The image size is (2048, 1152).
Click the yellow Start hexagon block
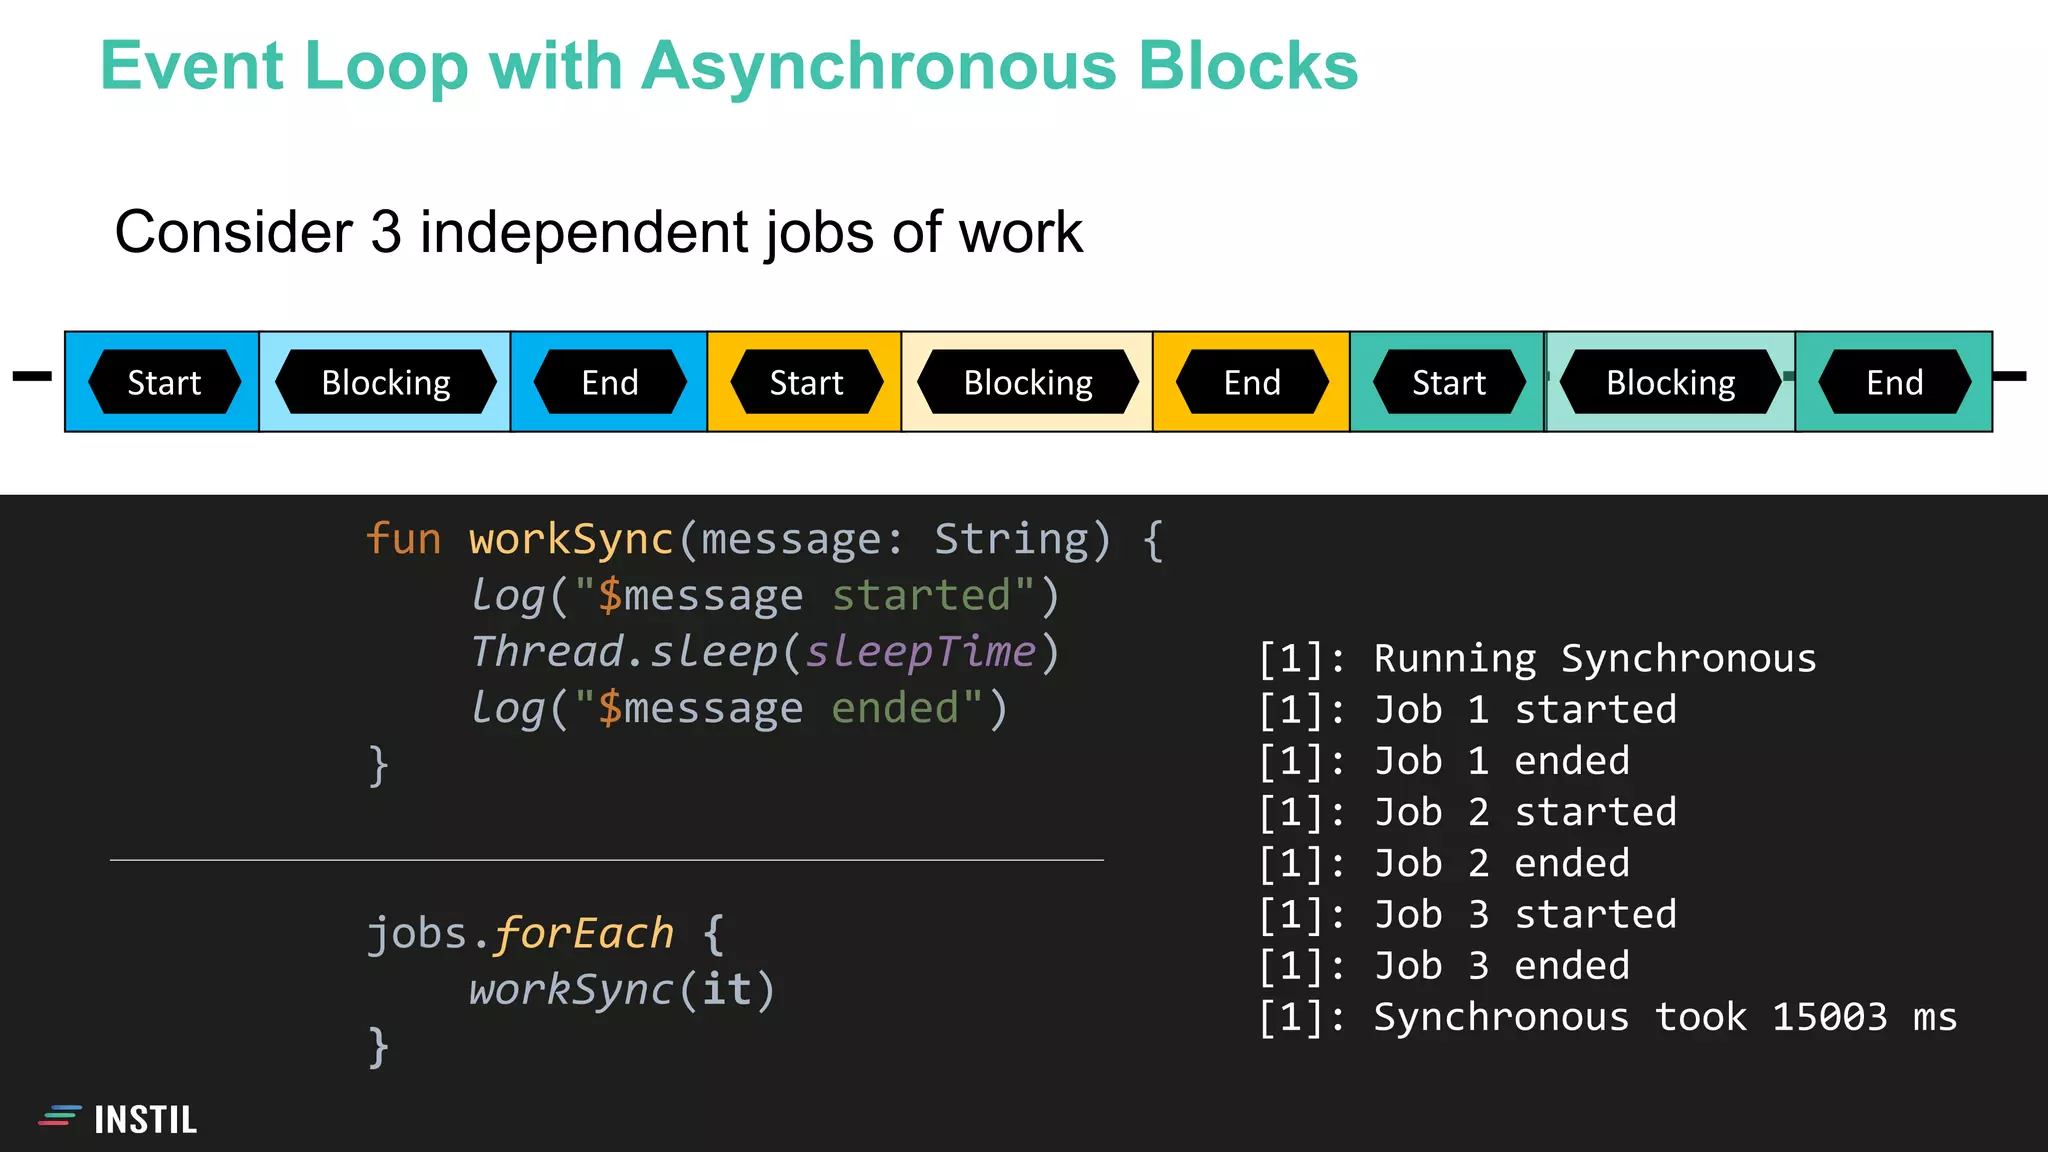pos(806,382)
